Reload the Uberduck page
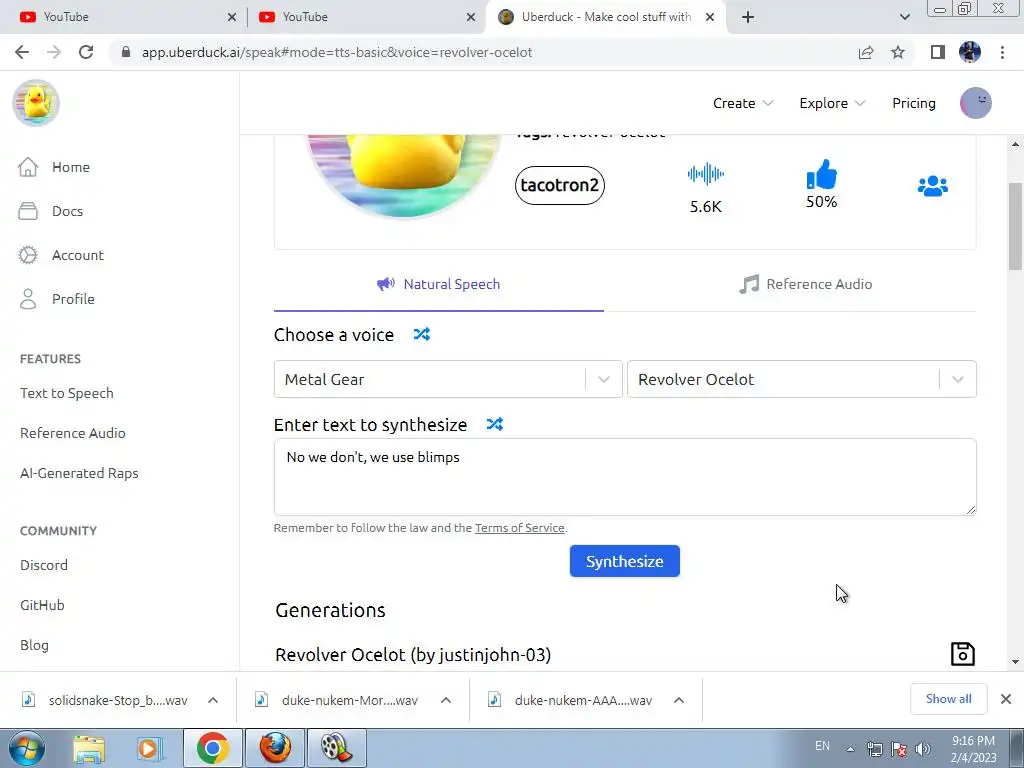 (x=86, y=52)
